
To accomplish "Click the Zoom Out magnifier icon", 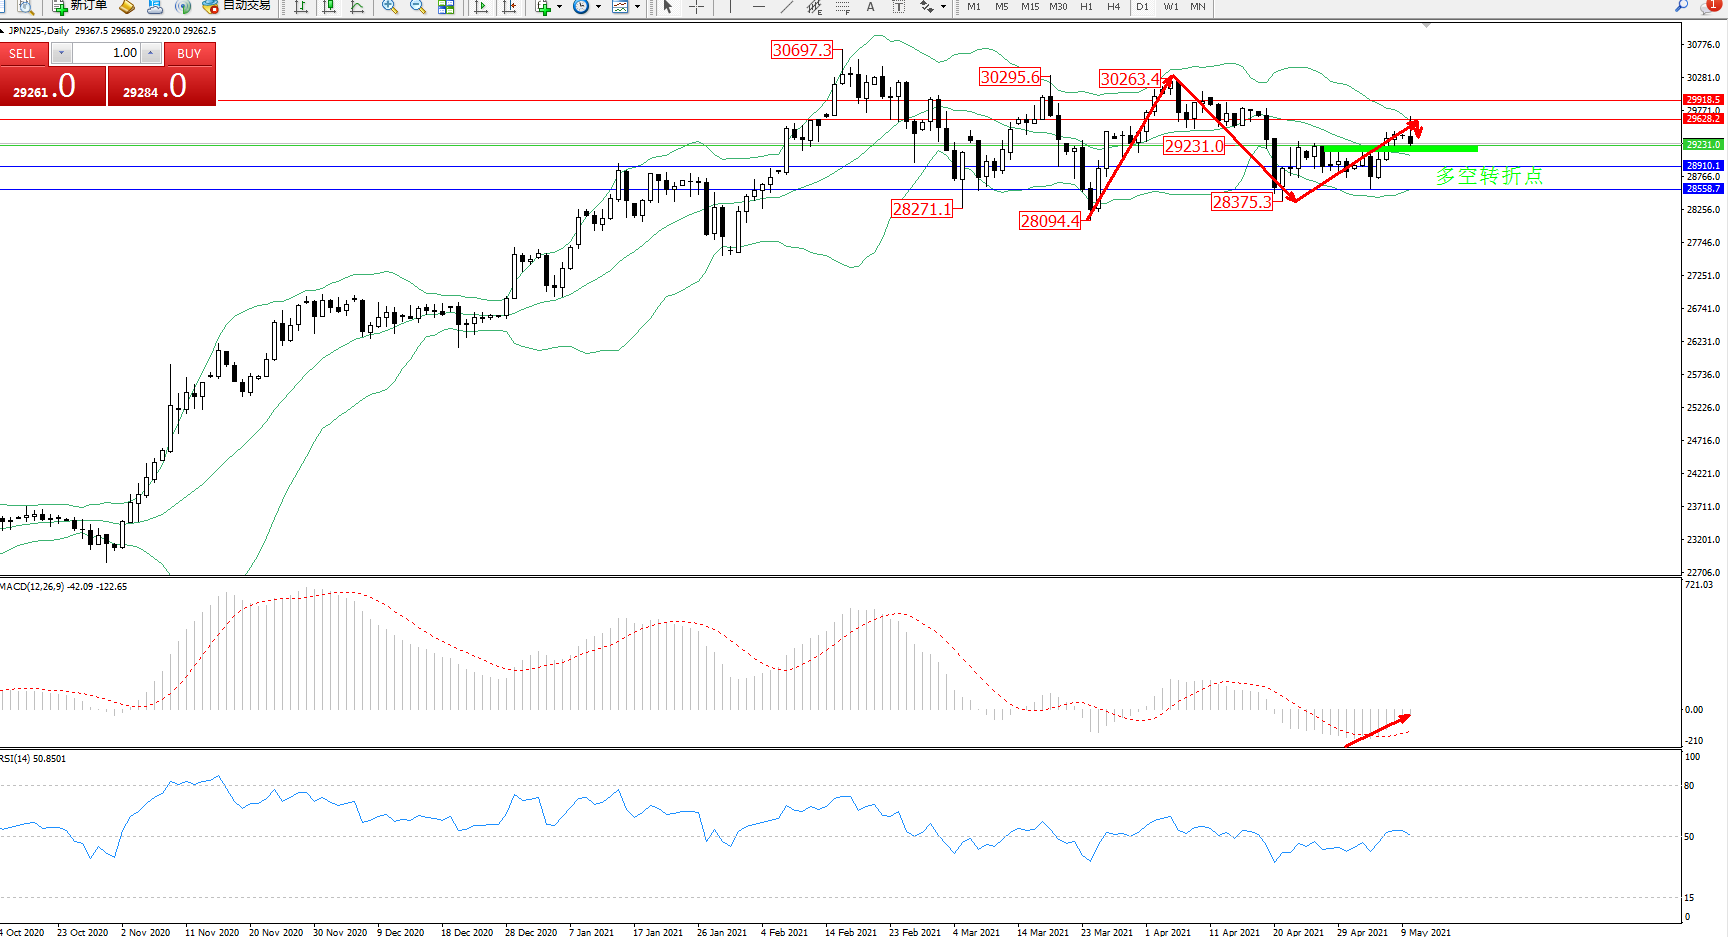I will pyautogui.click(x=418, y=7).
